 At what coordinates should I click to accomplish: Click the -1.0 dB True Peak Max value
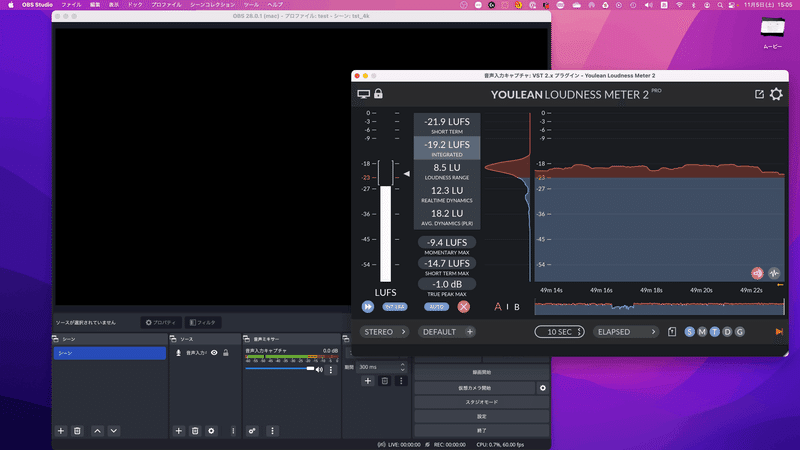(447, 284)
